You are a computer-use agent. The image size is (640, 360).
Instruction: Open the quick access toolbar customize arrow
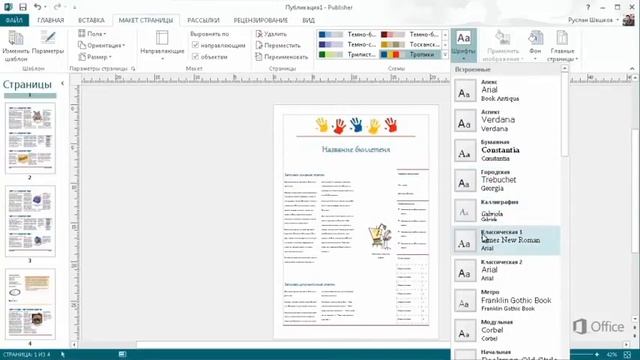(74, 7)
